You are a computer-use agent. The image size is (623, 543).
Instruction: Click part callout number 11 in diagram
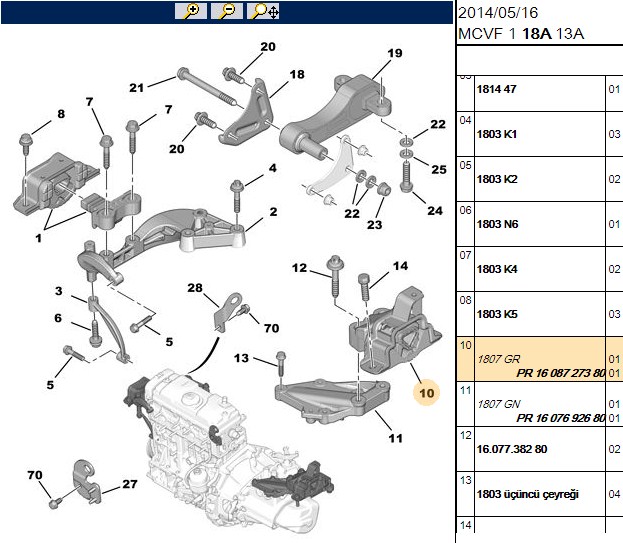395,438
